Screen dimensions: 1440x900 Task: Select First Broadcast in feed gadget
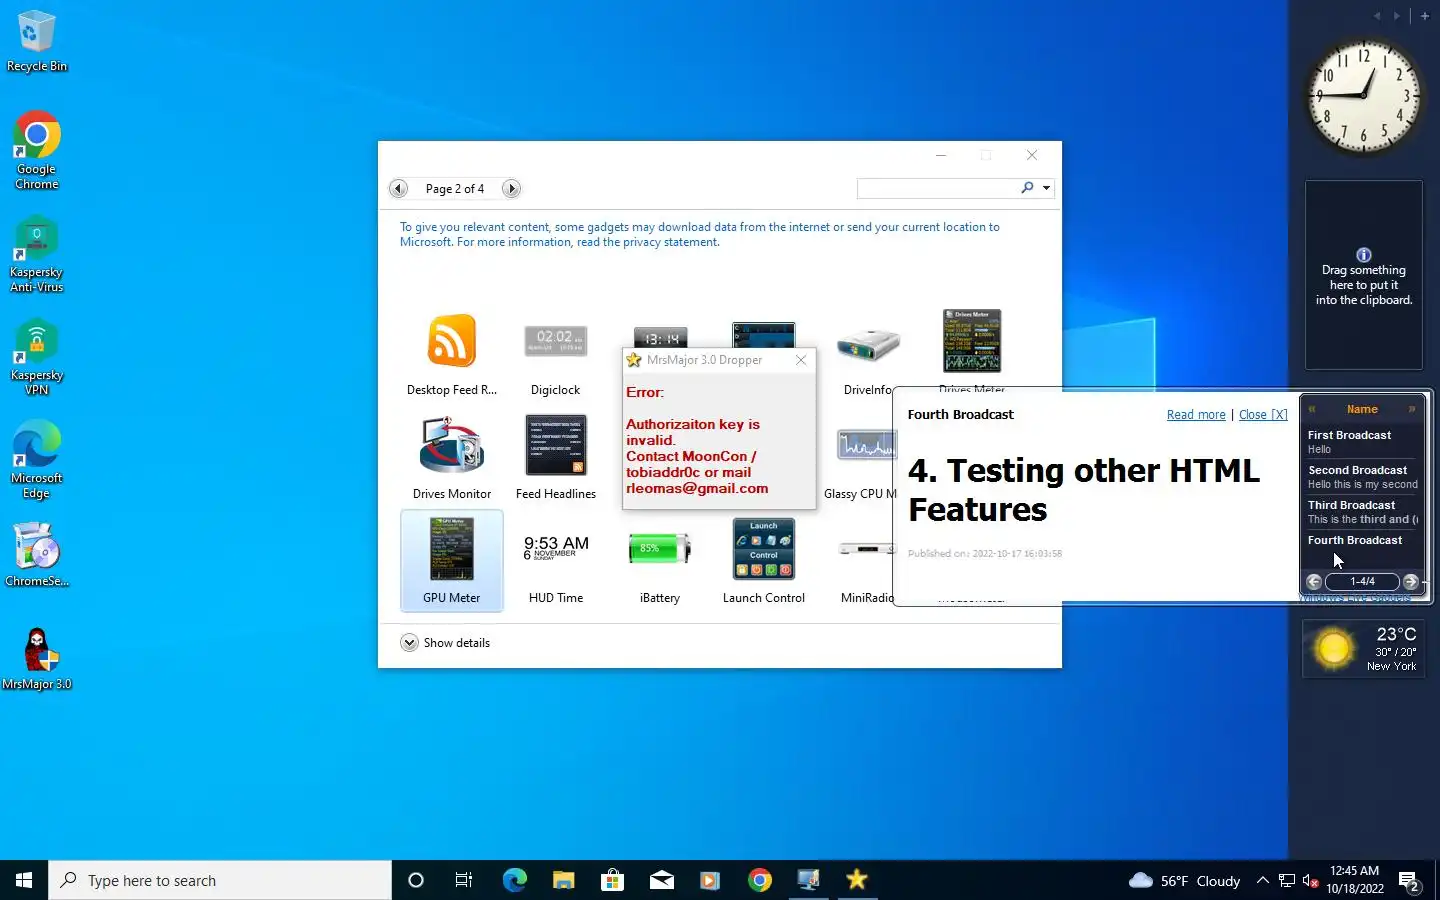(1362, 442)
